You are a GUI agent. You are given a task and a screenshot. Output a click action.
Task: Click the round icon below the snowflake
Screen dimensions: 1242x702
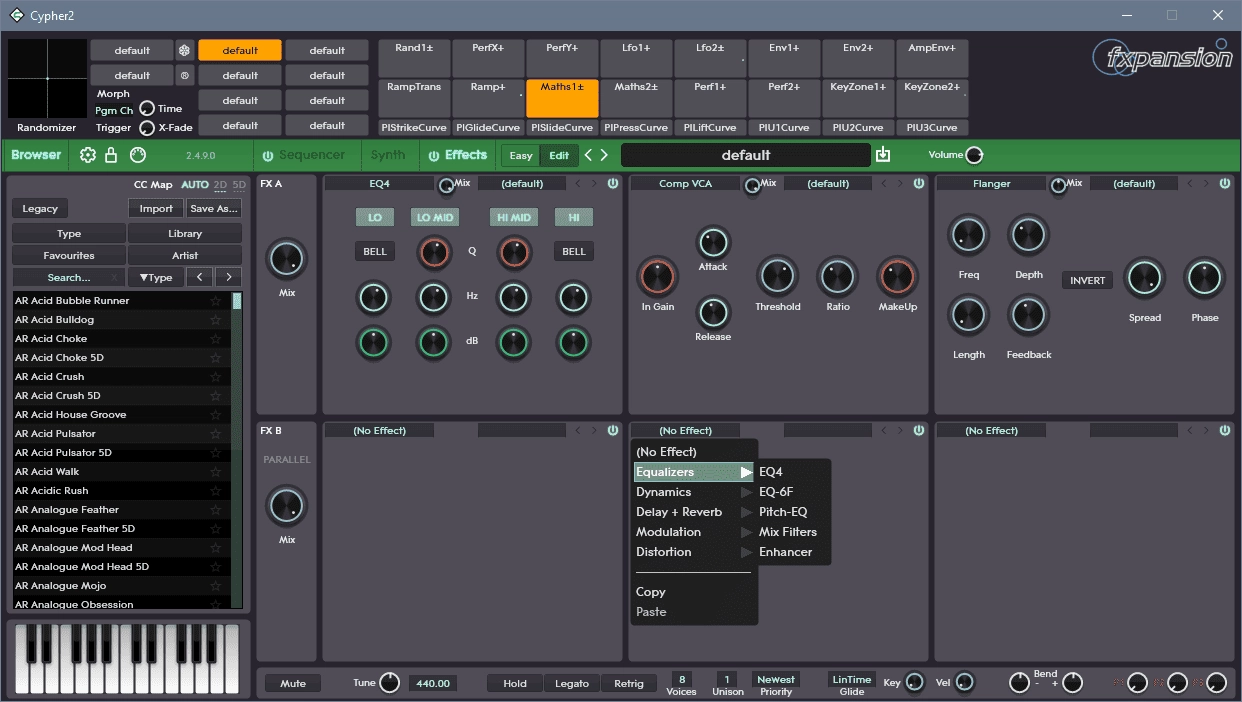(x=185, y=75)
